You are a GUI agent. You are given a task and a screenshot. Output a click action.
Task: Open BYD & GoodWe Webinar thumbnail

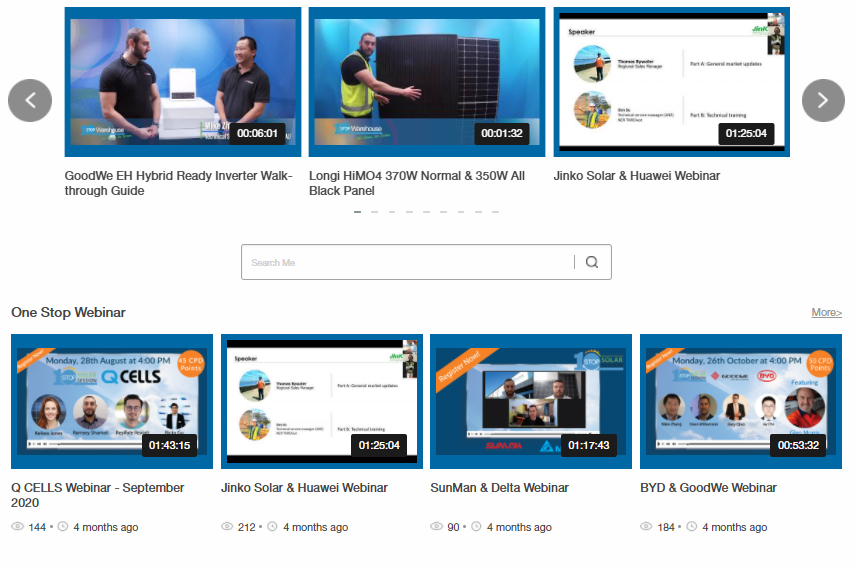[x=741, y=402]
